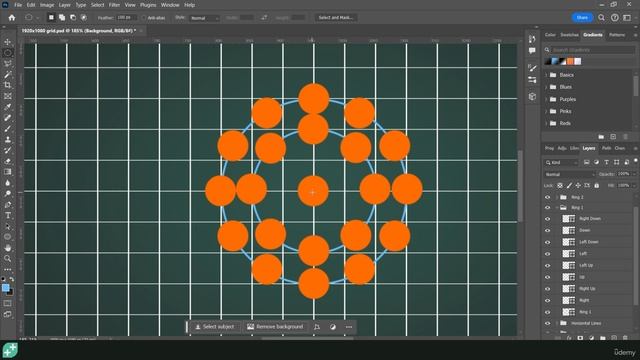Hide the Left Up layer
The height and width of the screenshot is (360, 640).
pos(548,265)
